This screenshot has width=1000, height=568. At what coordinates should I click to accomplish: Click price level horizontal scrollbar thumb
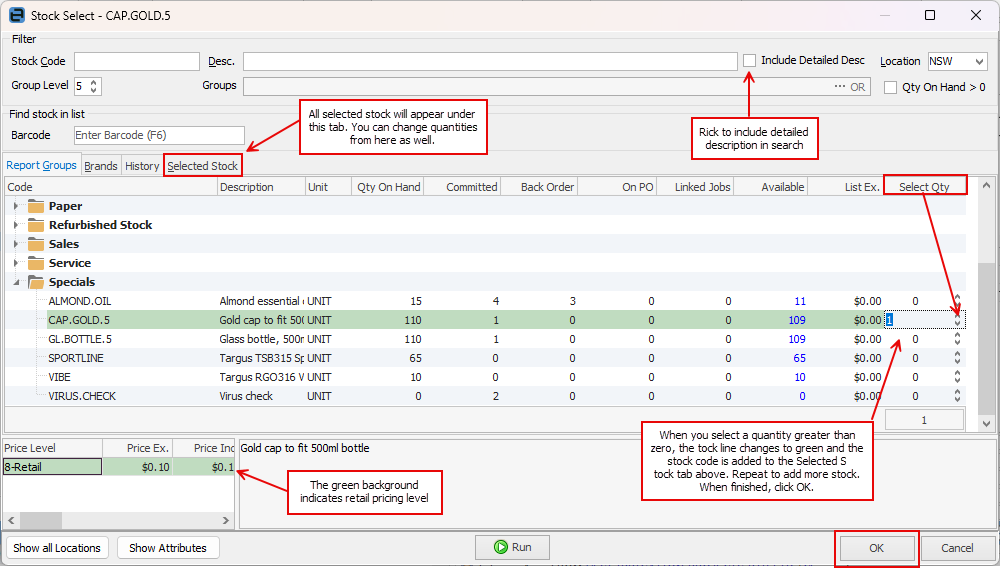pyautogui.click(x=41, y=521)
